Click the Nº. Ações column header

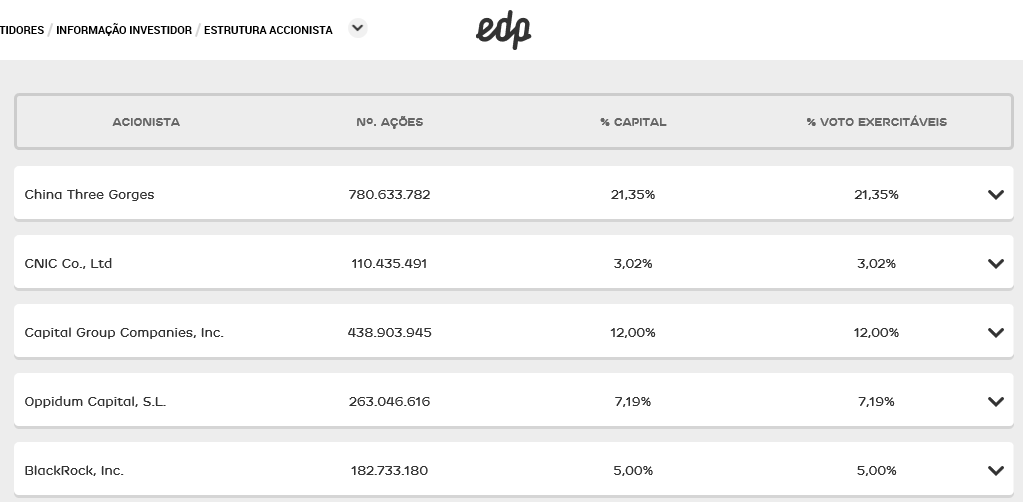click(x=390, y=122)
